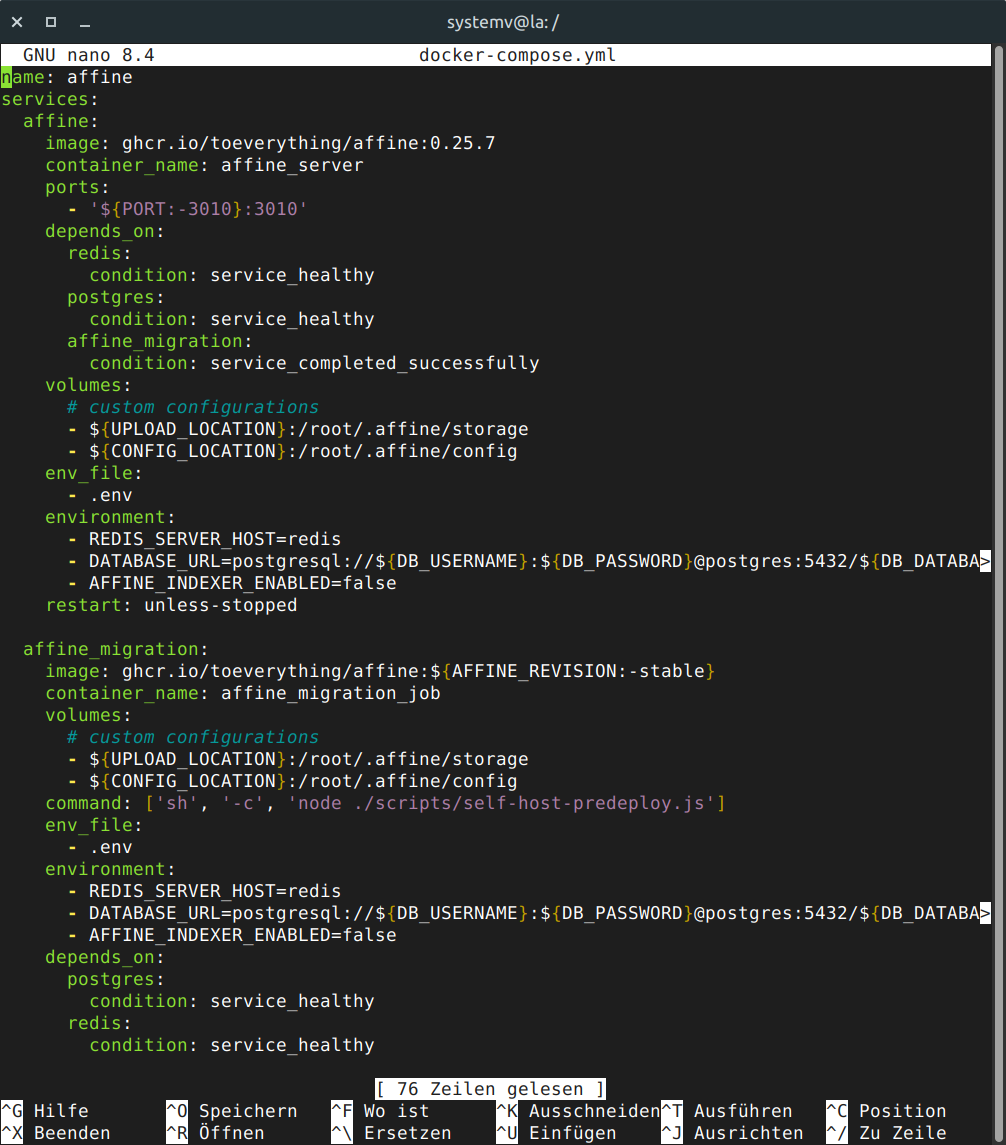Click the ^T Ausführen shortcut
The image size is (1006, 1145).
727,1111
